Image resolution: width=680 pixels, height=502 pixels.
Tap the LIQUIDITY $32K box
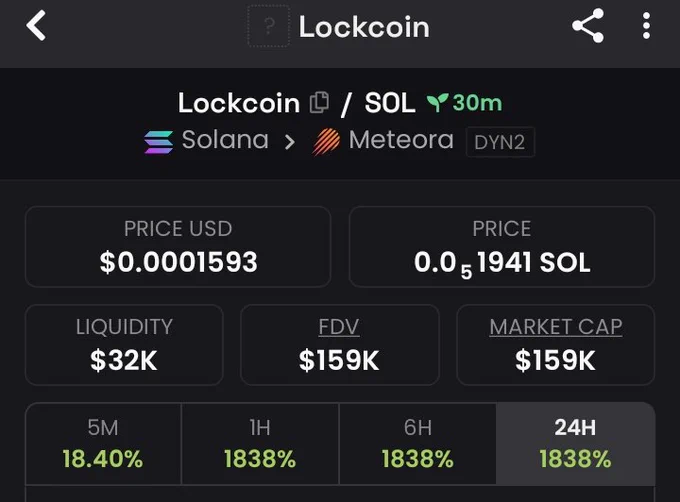click(124, 345)
